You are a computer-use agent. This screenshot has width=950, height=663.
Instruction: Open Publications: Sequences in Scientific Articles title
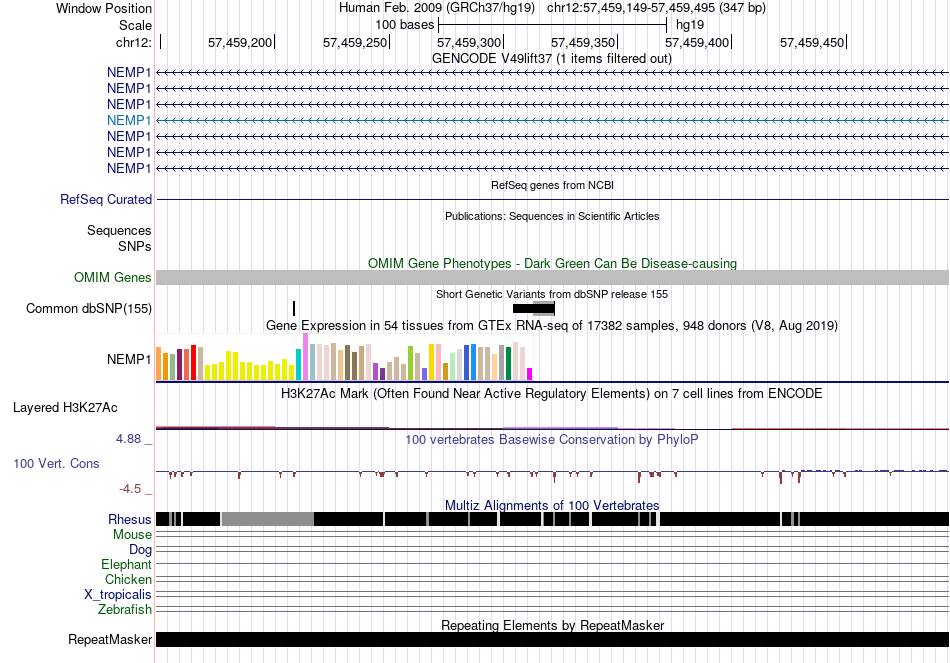[552, 216]
